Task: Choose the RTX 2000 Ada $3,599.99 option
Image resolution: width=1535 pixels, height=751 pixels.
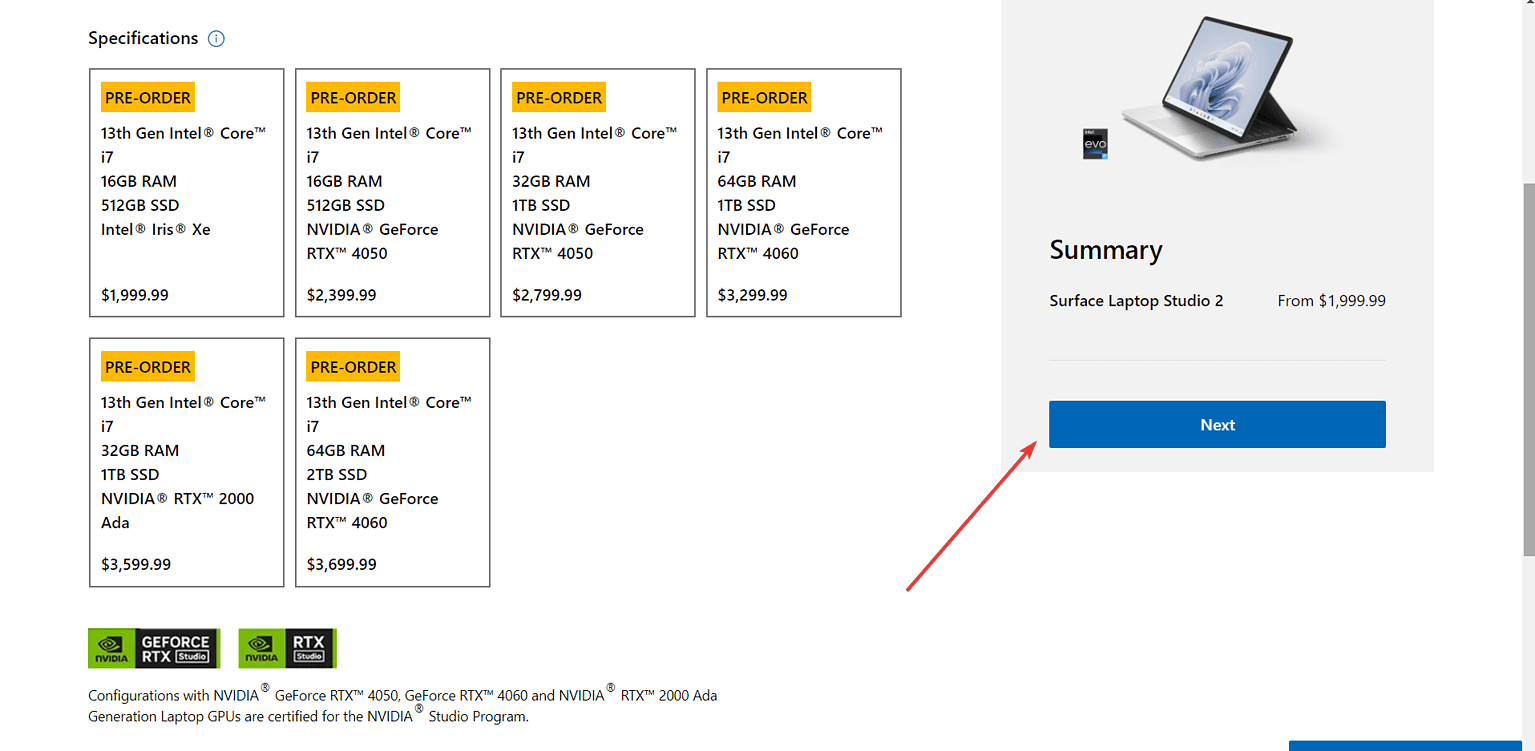Action: tap(187, 462)
